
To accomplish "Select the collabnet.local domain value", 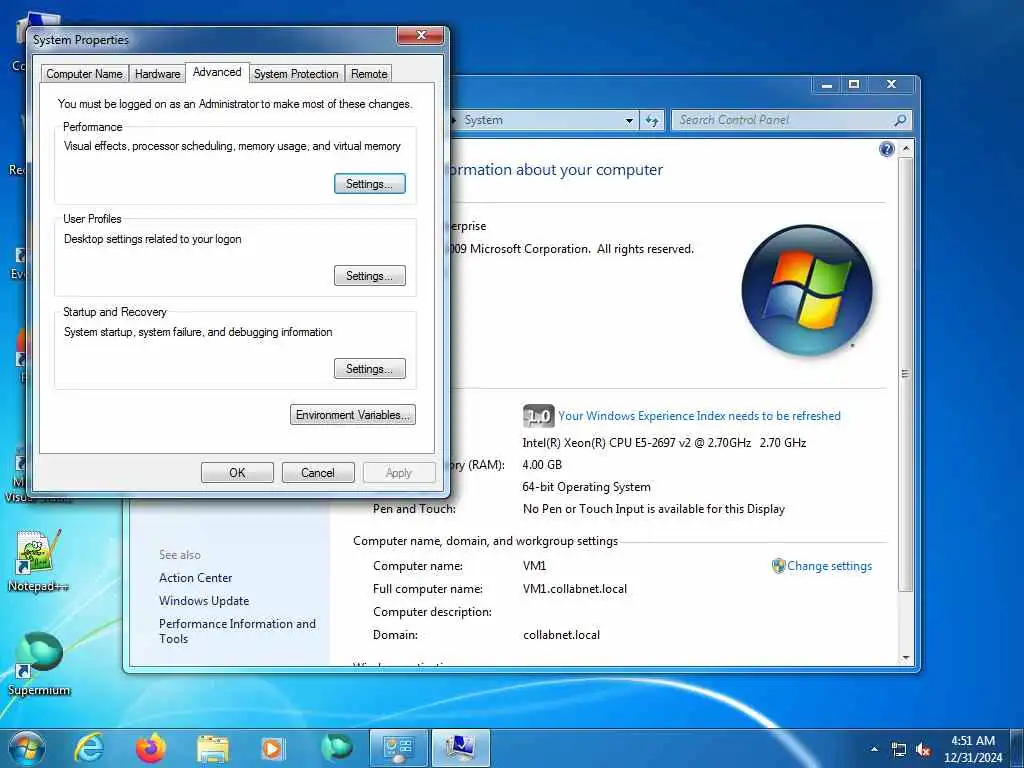I will coord(561,634).
